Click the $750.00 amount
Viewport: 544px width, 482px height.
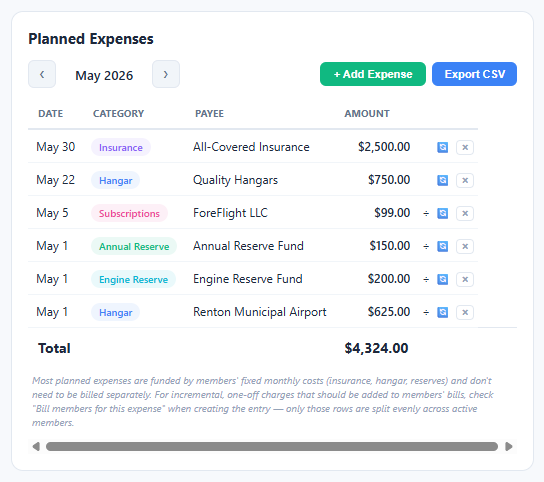389,180
